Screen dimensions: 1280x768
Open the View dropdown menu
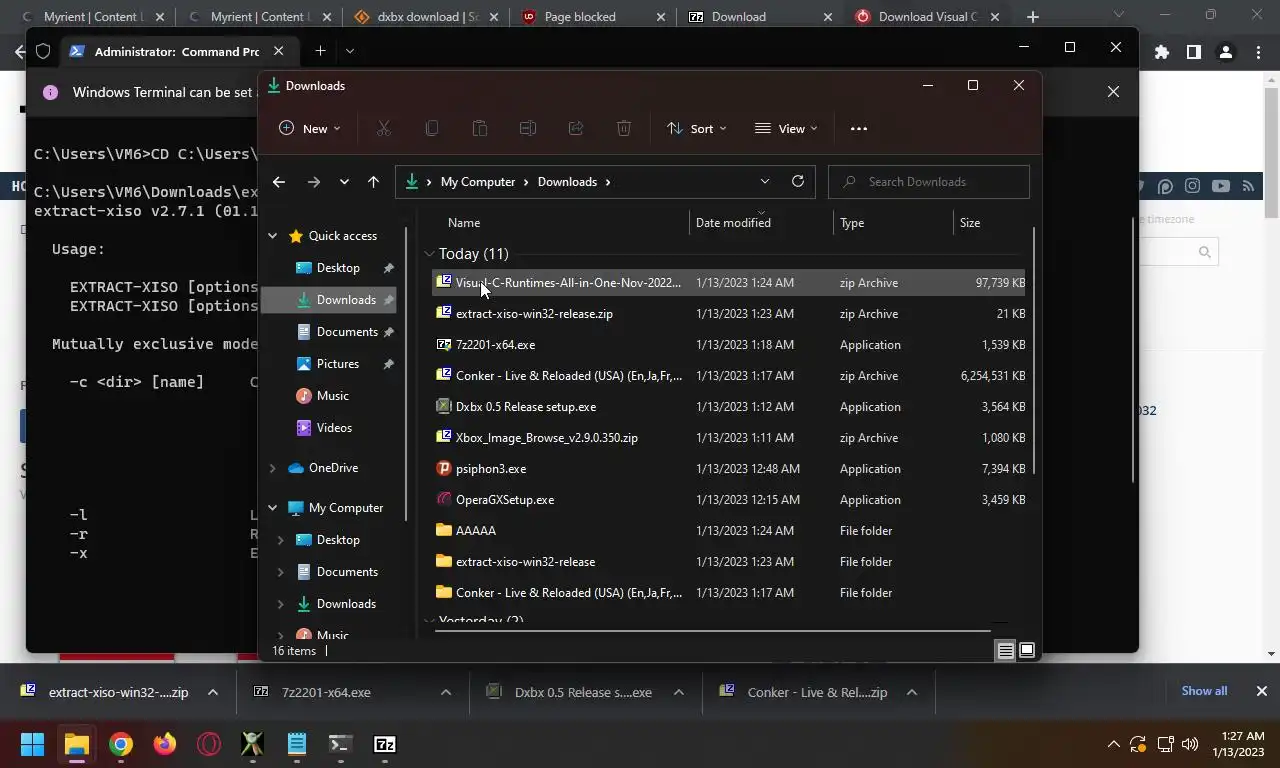click(x=786, y=128)
